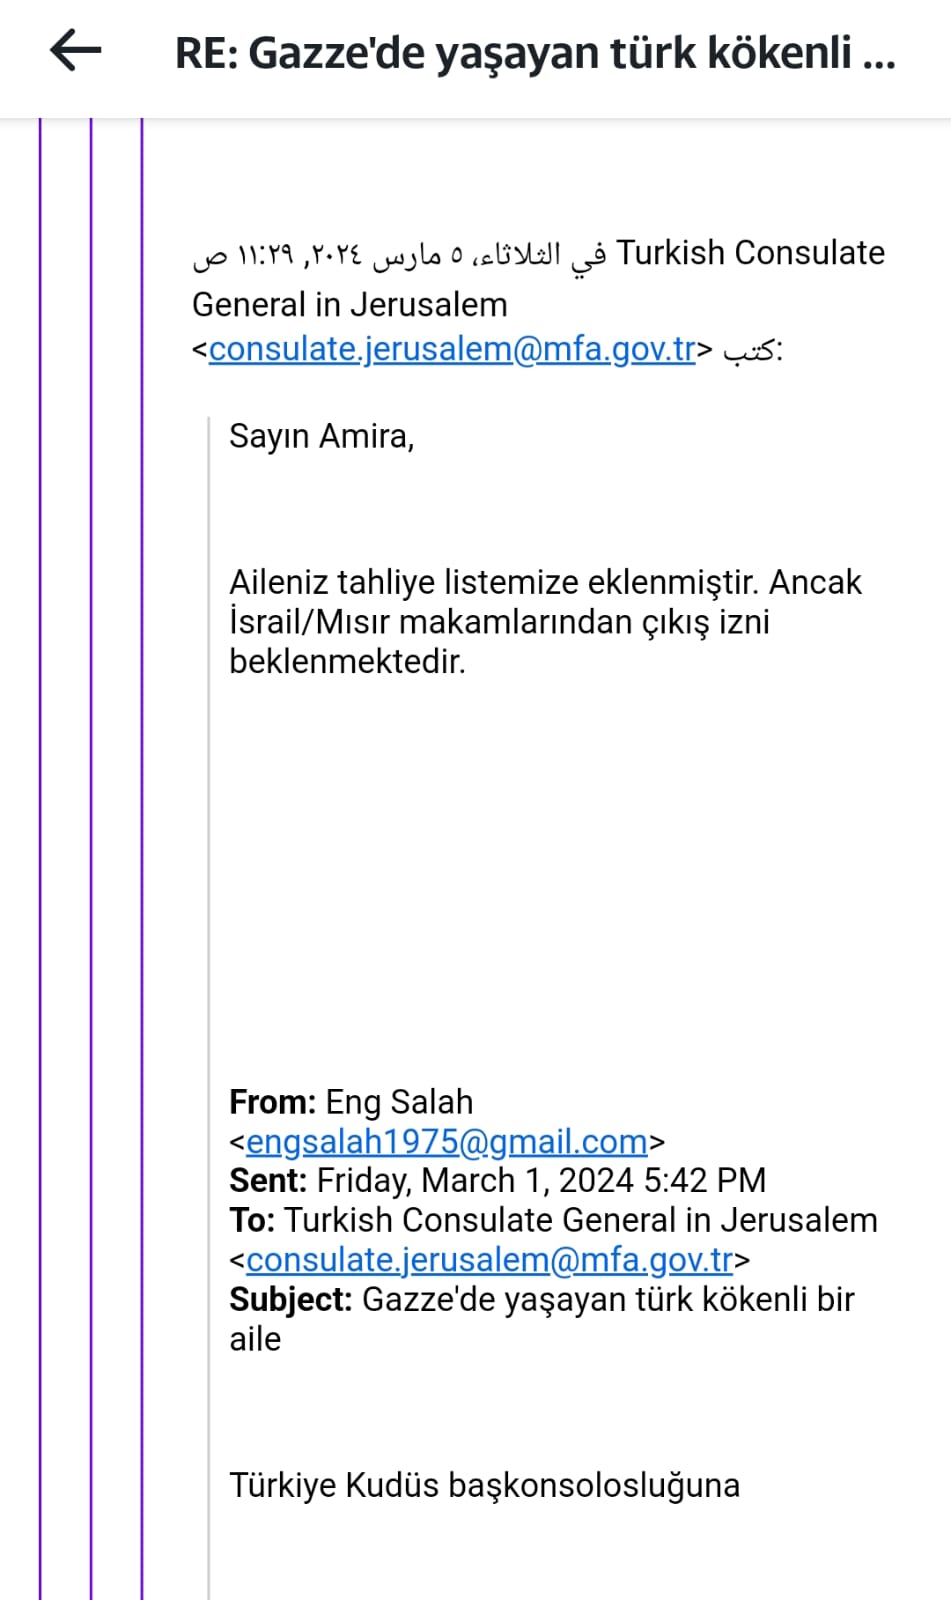Click the word 'beklenmektedir.'

tap(347, 661)
